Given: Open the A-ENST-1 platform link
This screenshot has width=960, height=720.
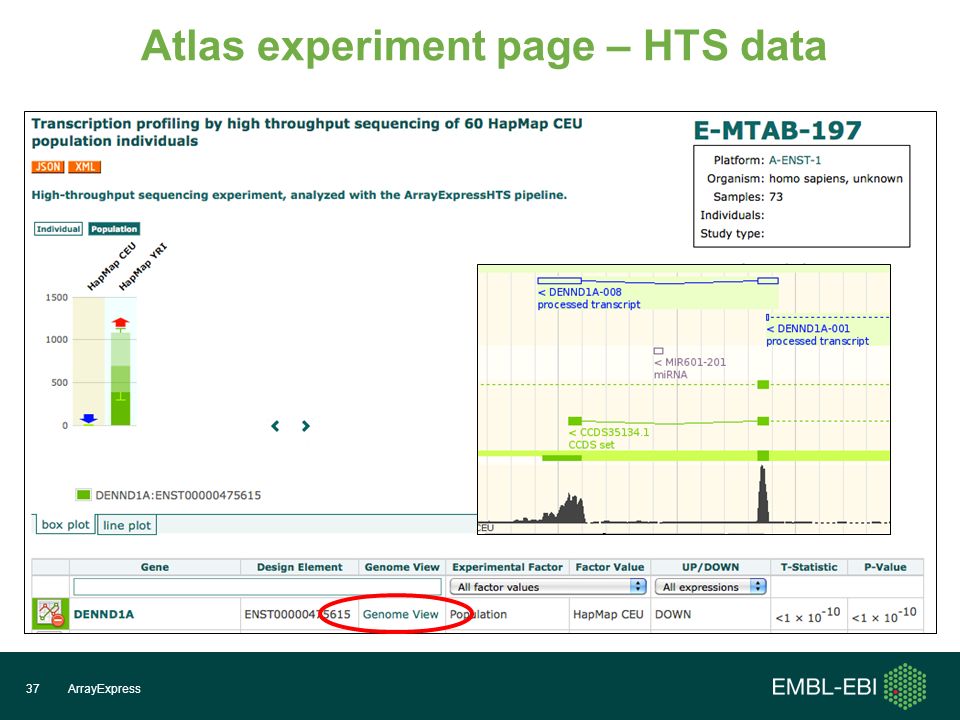Looking at the screenshot, I should coord(795,160).
